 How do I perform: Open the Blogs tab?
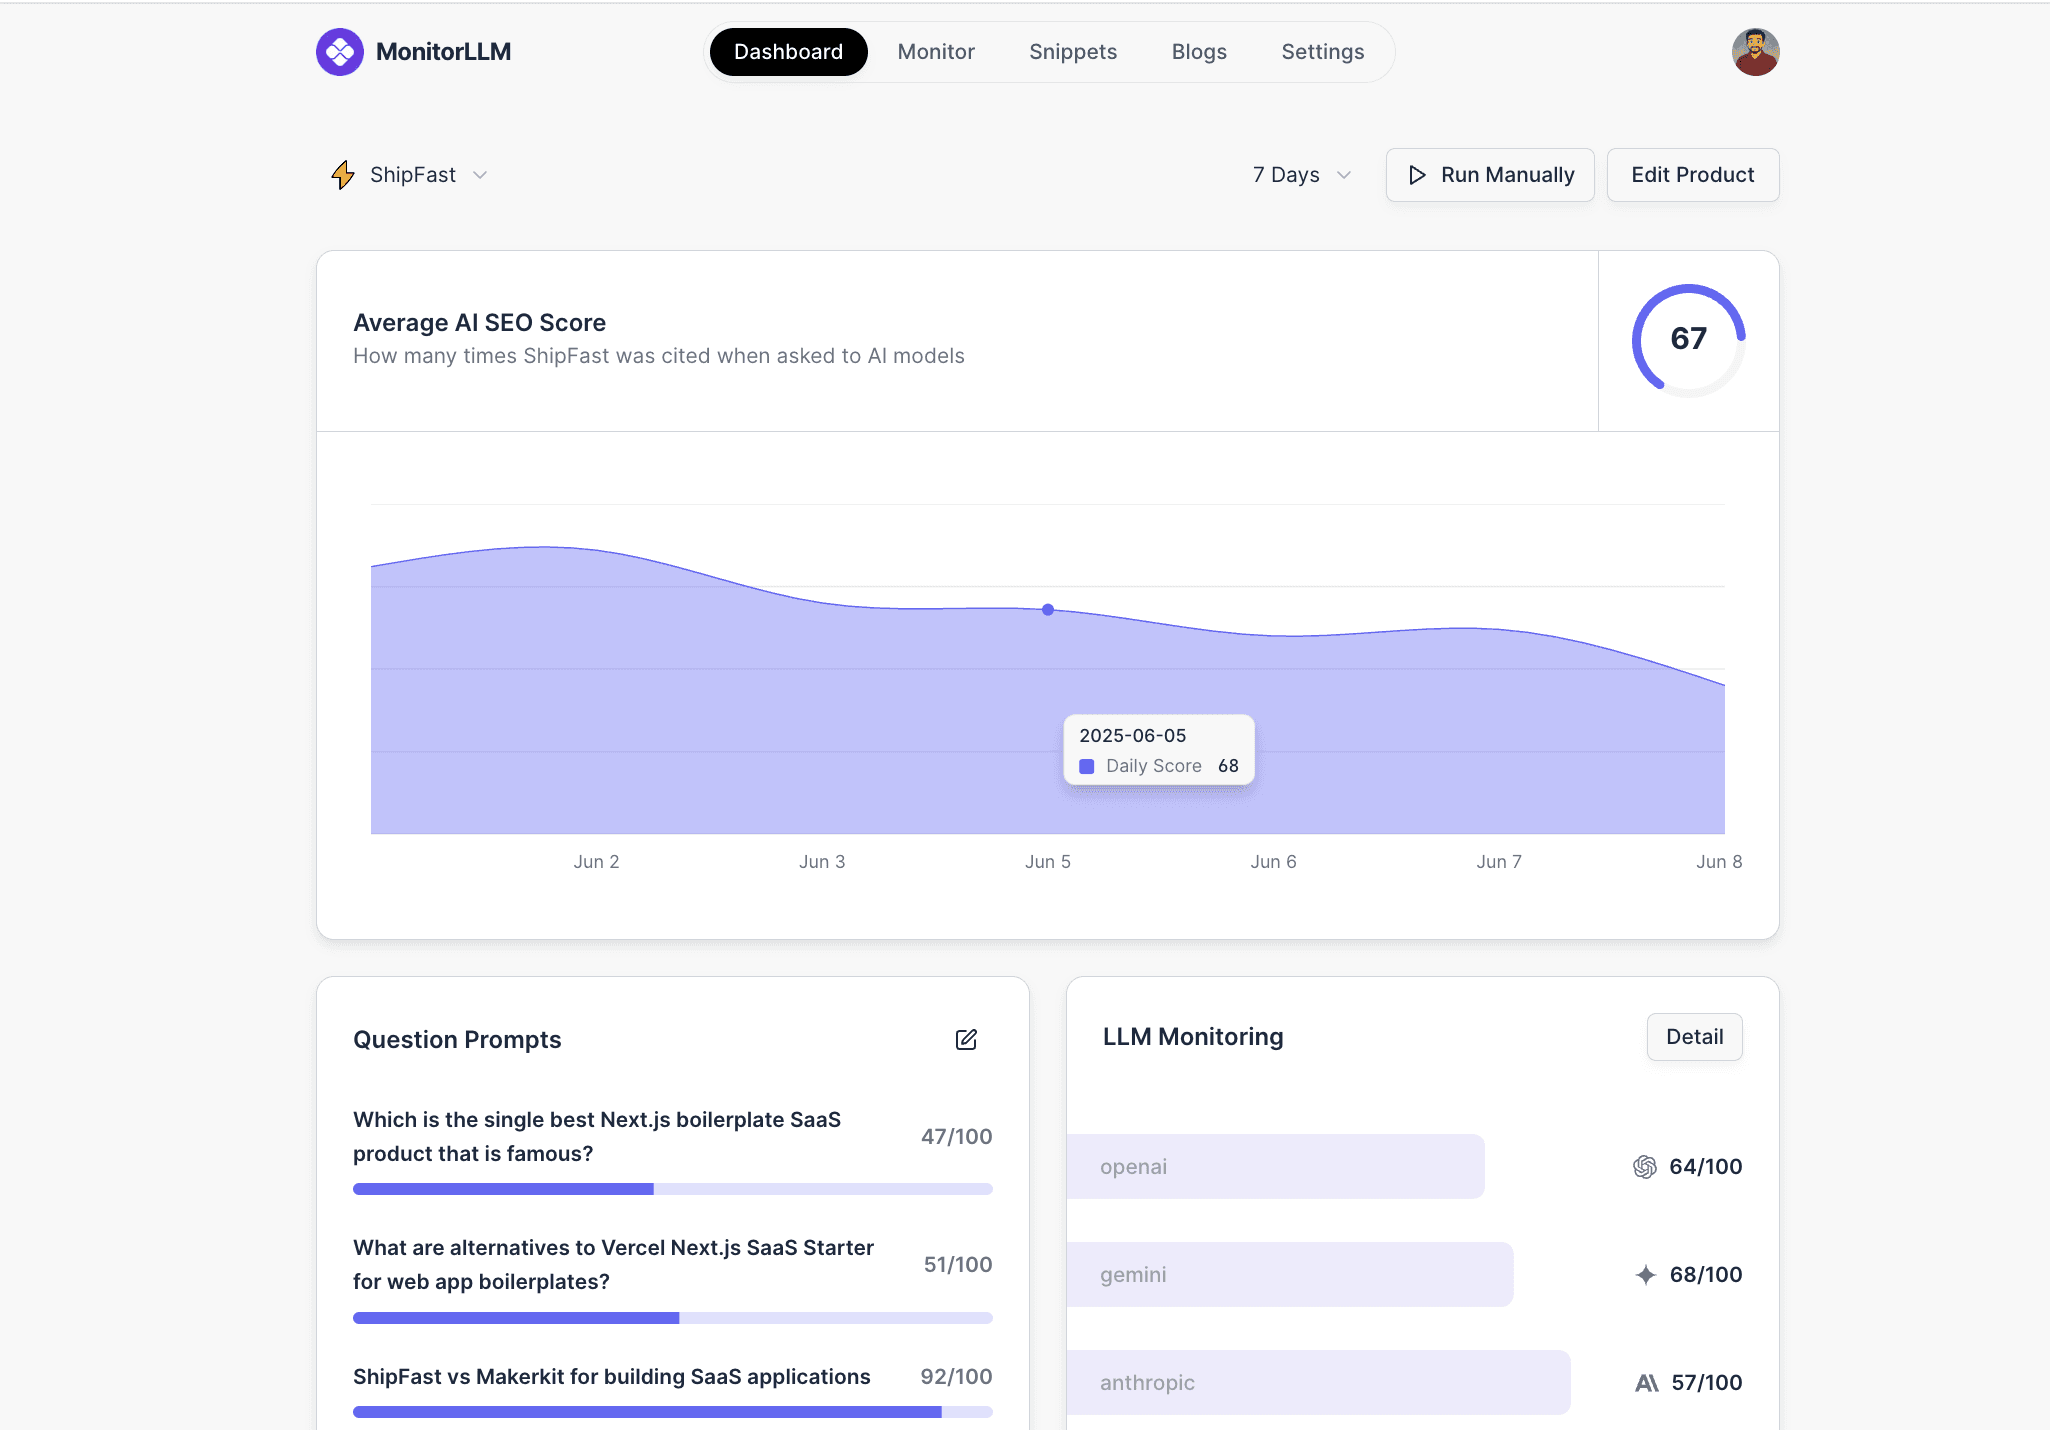point(1199,52)
